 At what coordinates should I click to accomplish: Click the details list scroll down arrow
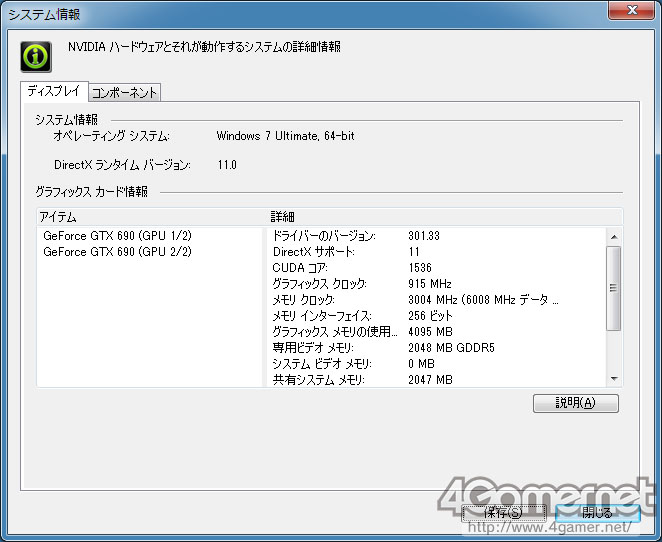(614, 379)
